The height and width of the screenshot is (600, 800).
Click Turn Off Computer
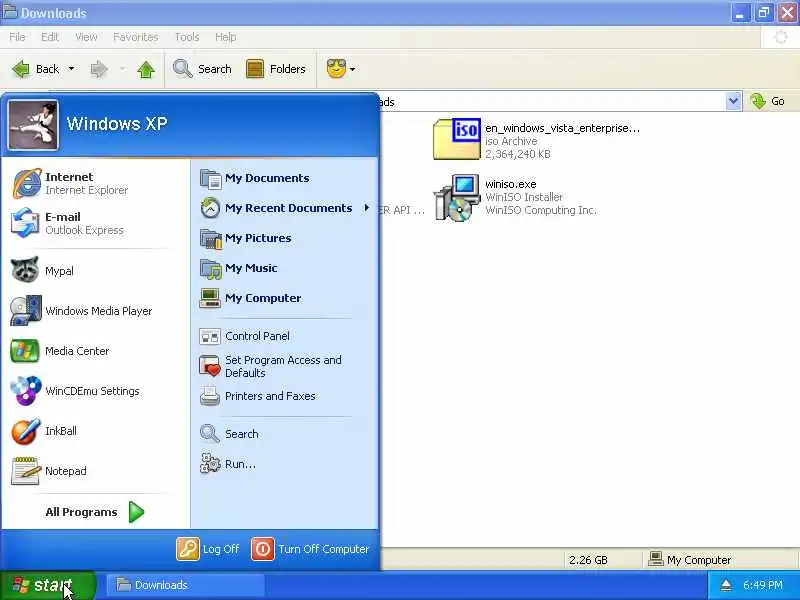(x=311, y=549)
